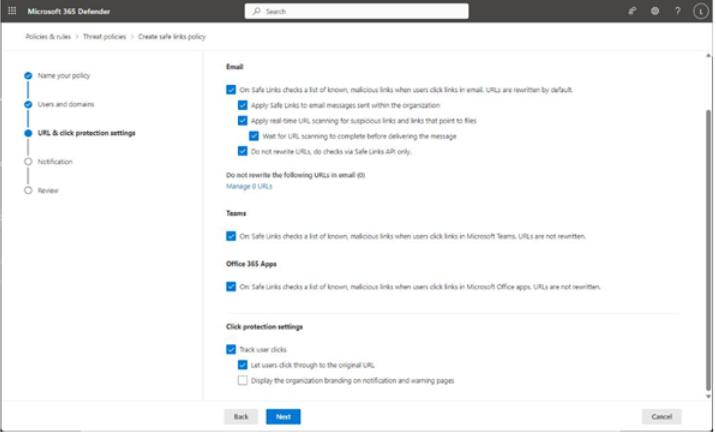
Task: Go to Policies & rules breadcrumb
Action: click(48, 37)
